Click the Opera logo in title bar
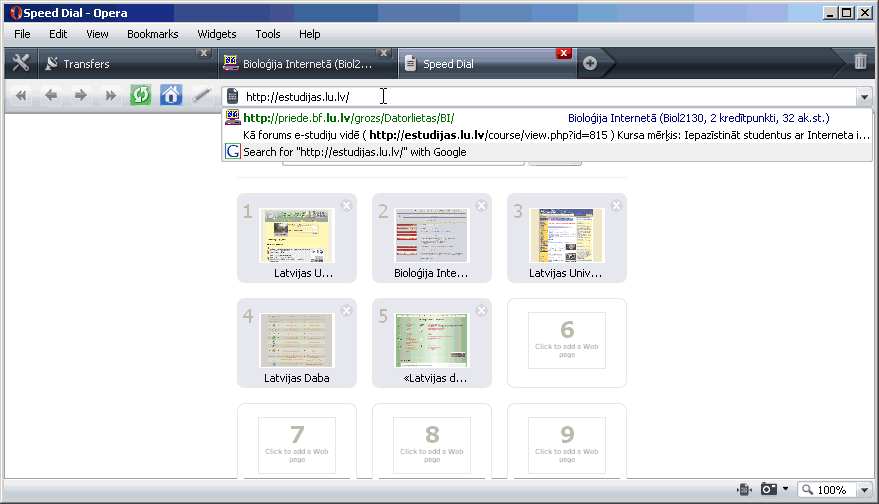Screen dimensions: 879x504 tap(16, 13)
